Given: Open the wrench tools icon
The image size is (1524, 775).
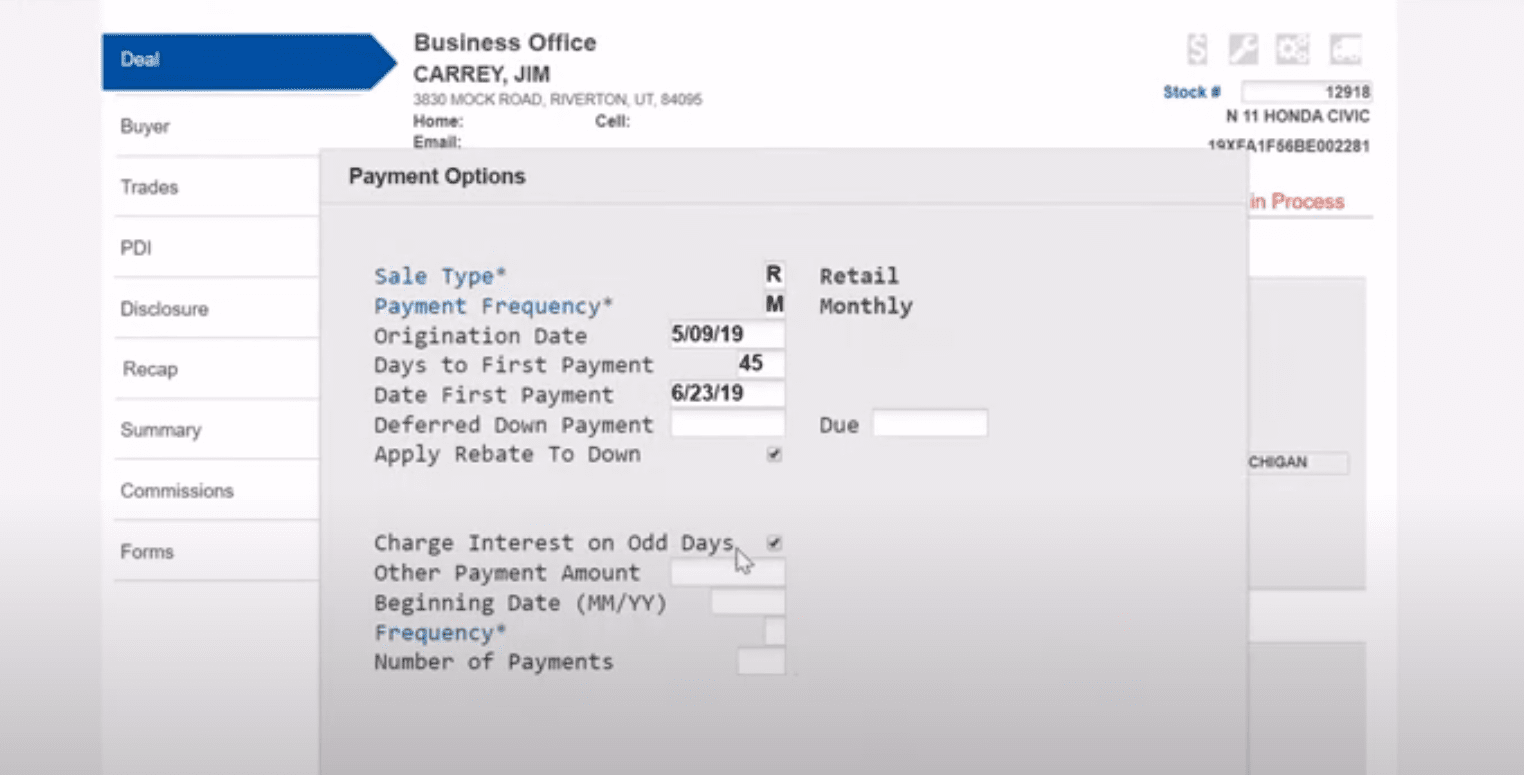Looking at the screenshot, I should pyautogui.click(x=1243, y=47).
